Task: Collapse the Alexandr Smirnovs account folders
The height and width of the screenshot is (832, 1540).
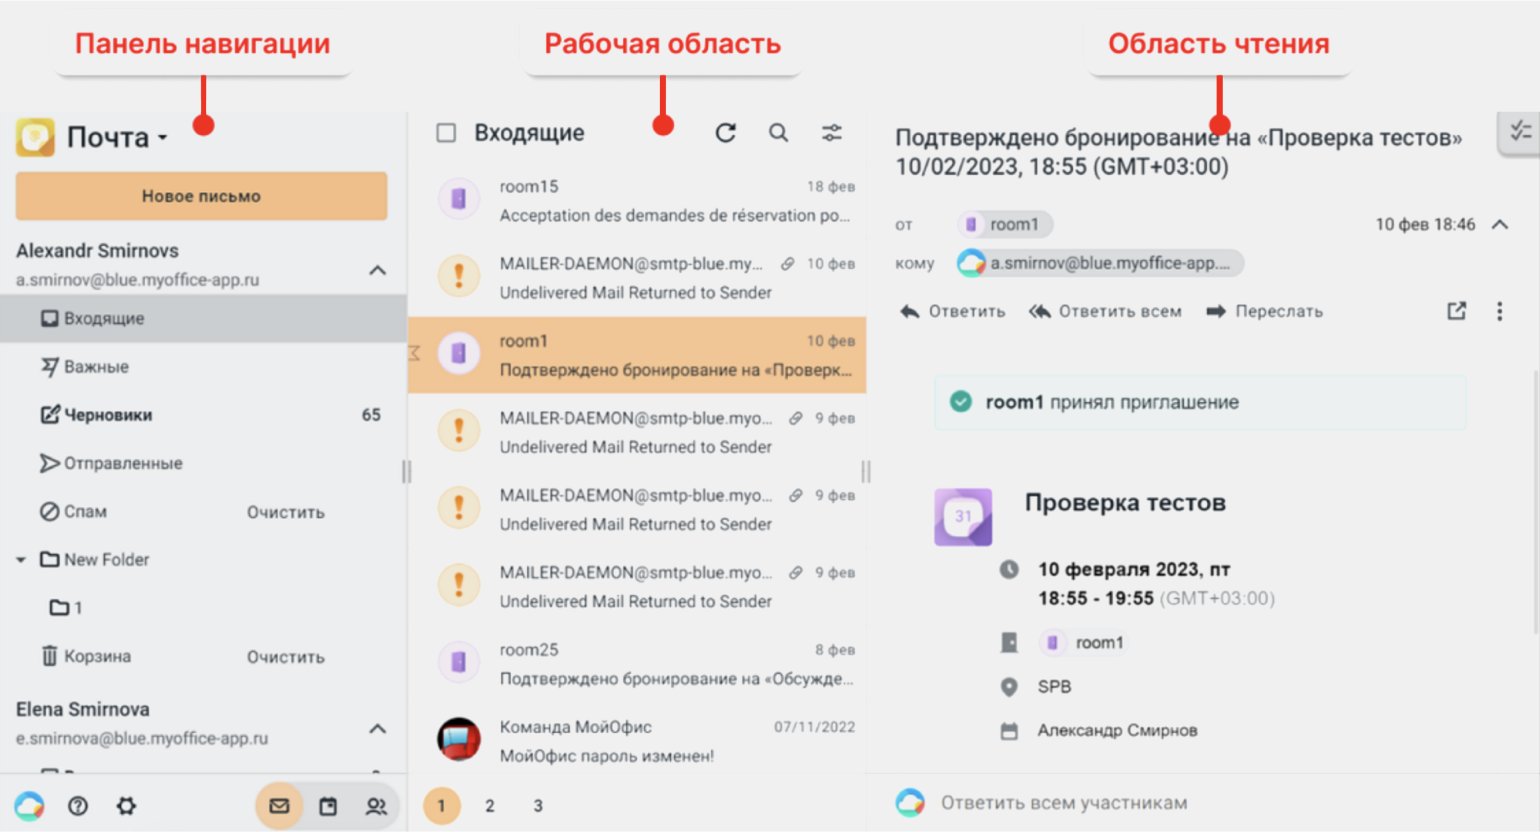Action: pyautogui.click(x=377, y=270)
